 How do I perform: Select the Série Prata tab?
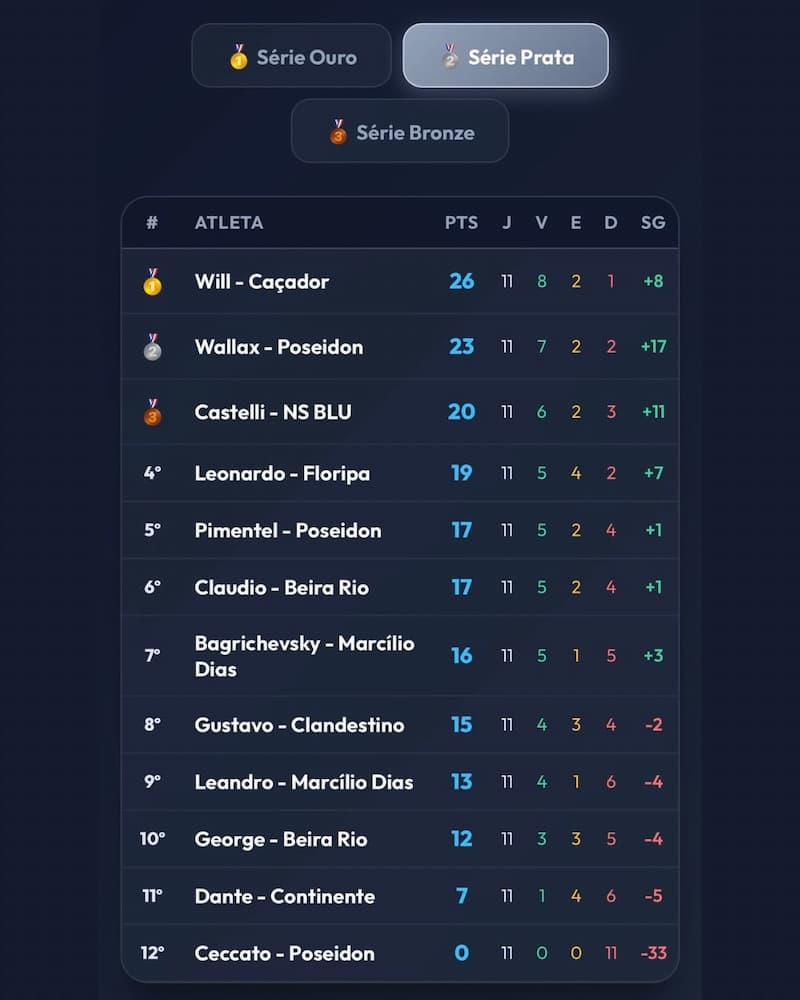click(x=505, y=55)
